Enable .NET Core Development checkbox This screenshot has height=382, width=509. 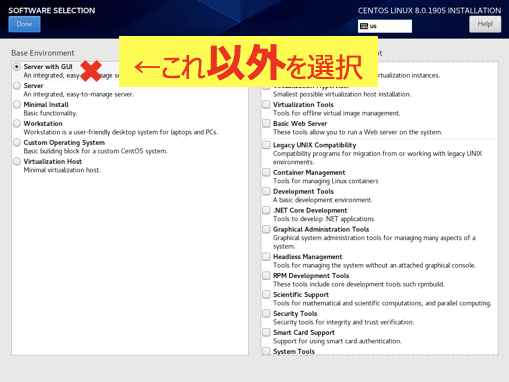(x=266, y=210)
